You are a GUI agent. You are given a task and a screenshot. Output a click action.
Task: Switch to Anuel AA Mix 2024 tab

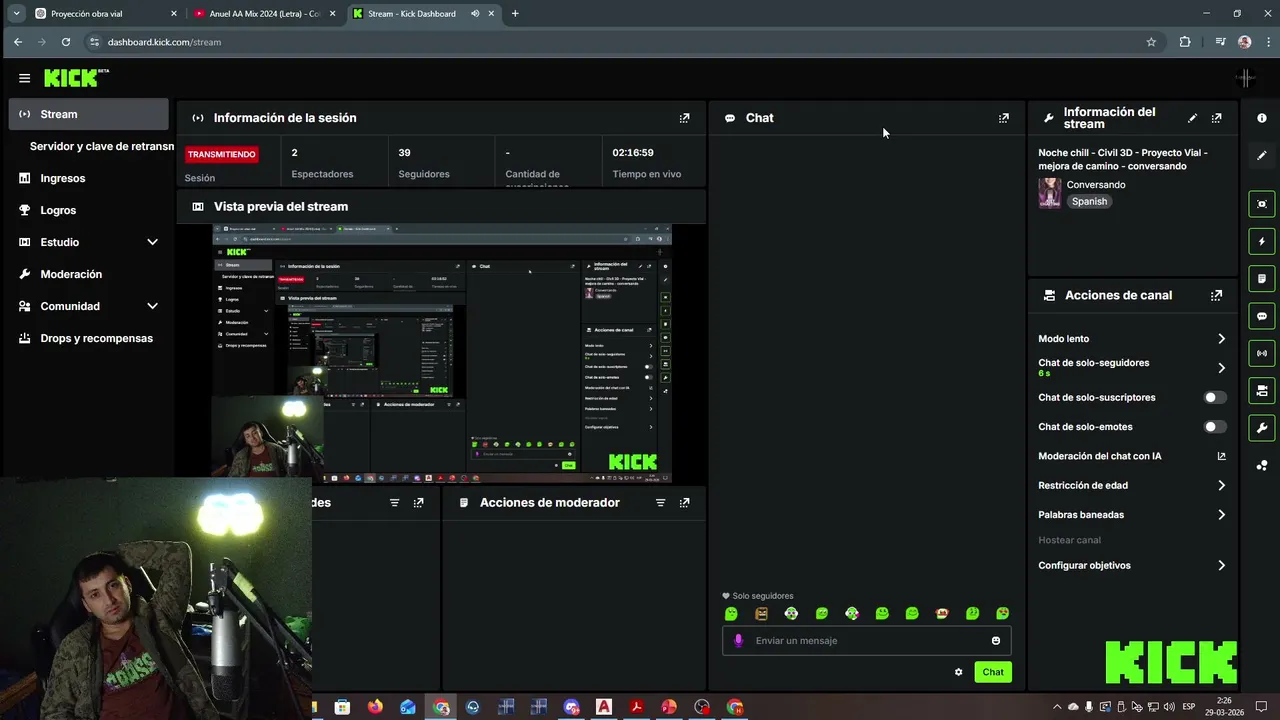(264, 14)
